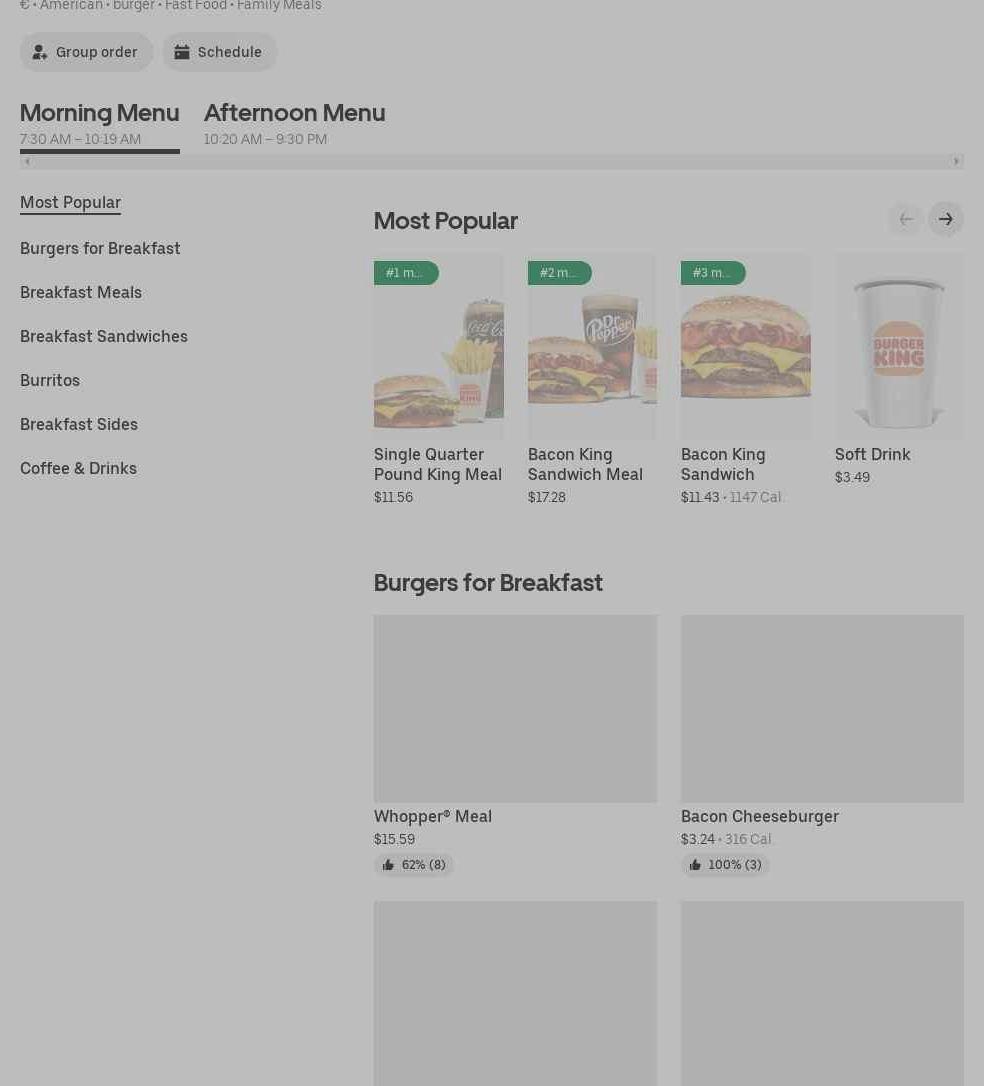Screen dimensions: 984x1086
Task: Click the Bacon Cheeseburger title
Action: click(760, 817)
